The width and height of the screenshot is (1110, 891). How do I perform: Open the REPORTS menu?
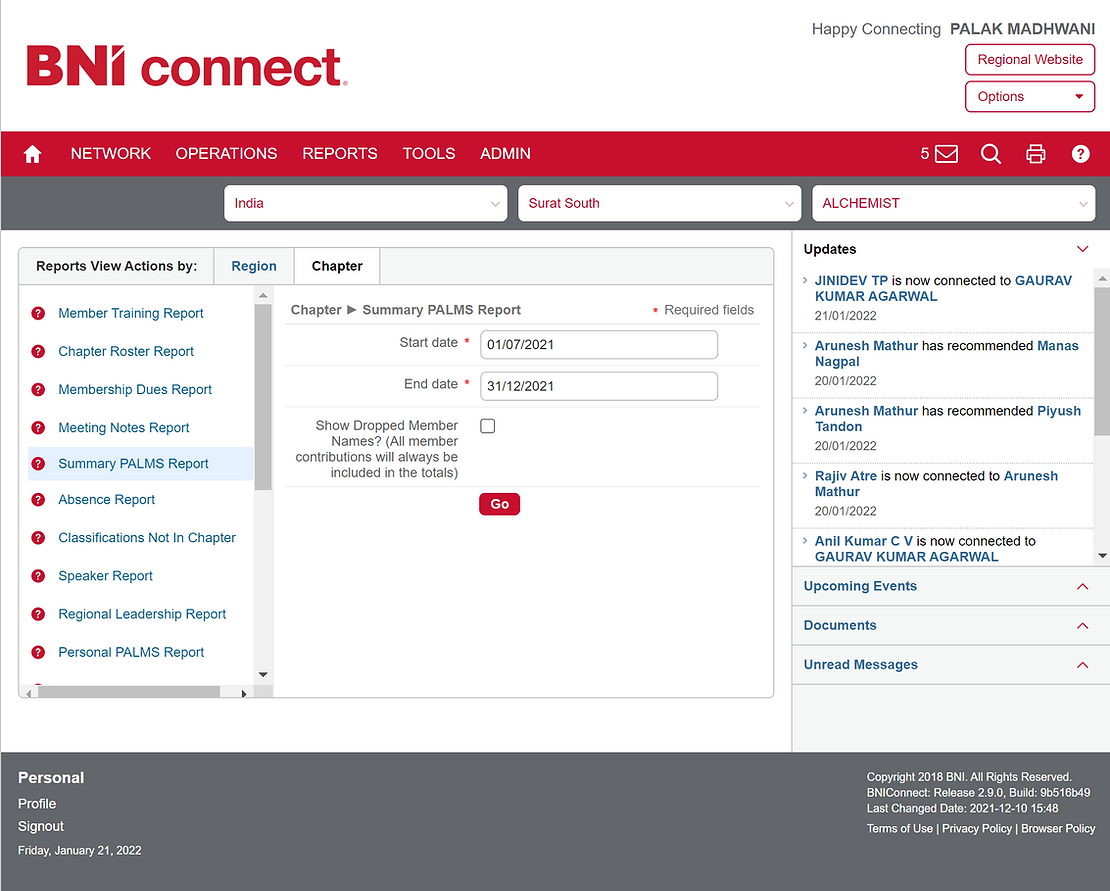coord(340,154)
